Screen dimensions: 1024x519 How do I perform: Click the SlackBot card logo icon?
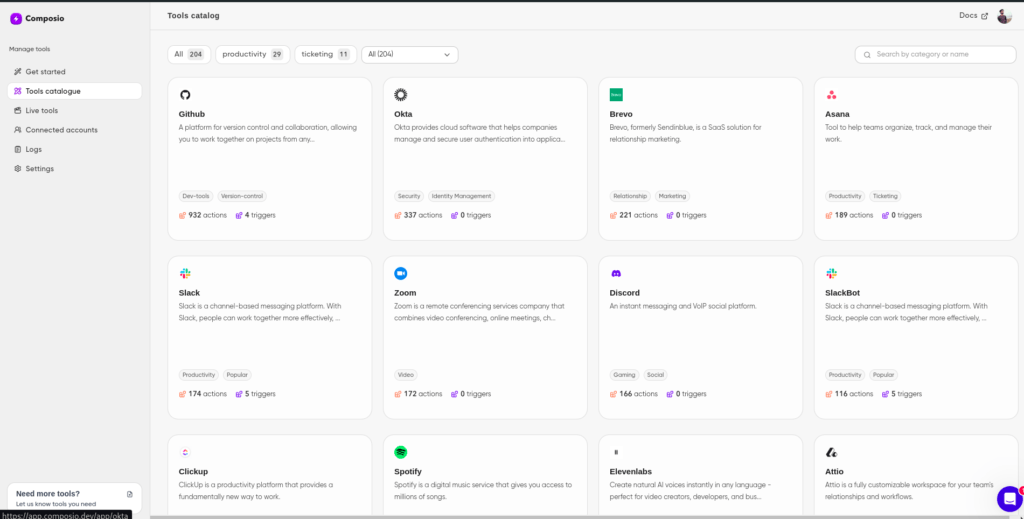tap(831, 274)
